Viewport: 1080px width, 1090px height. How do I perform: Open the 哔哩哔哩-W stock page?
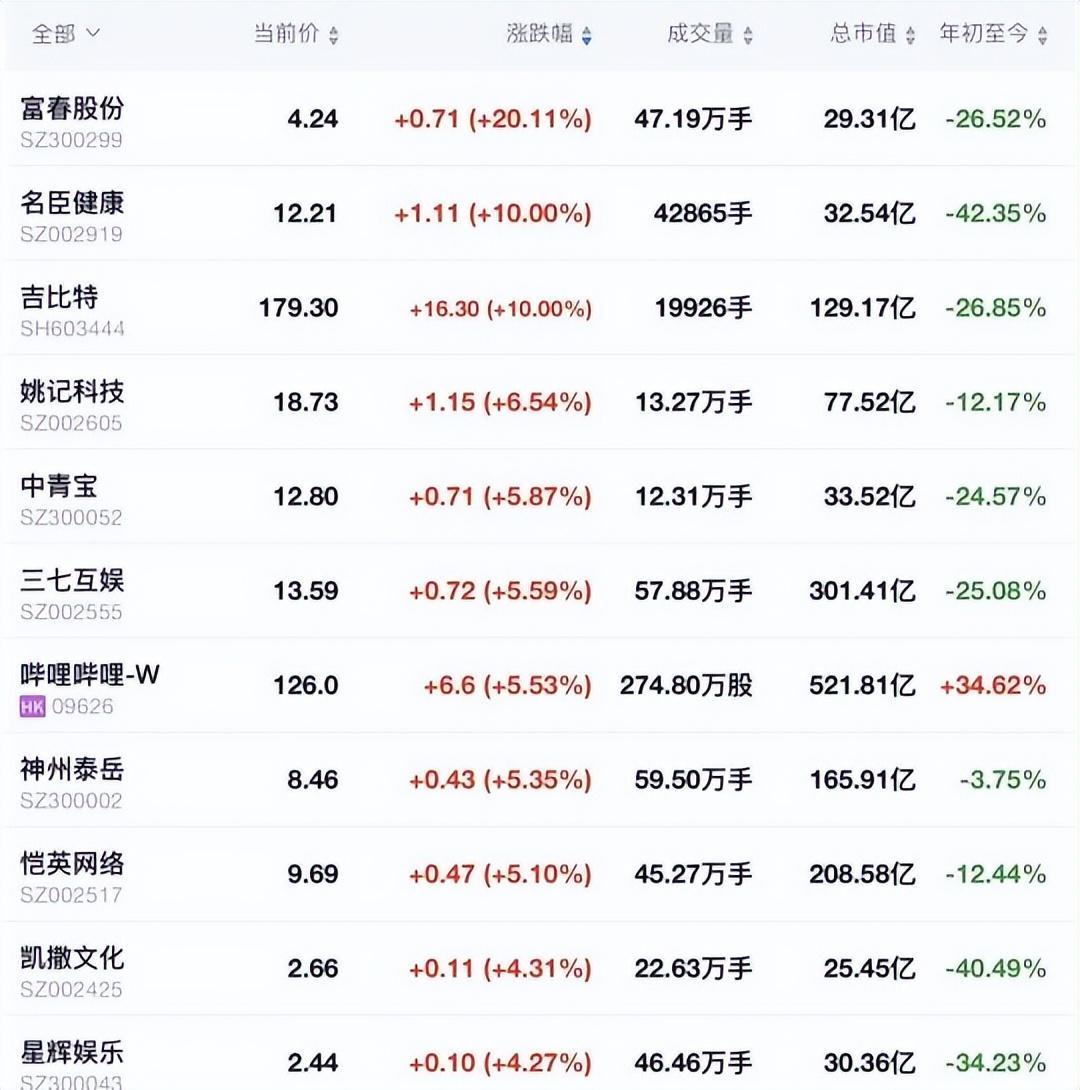90,675
